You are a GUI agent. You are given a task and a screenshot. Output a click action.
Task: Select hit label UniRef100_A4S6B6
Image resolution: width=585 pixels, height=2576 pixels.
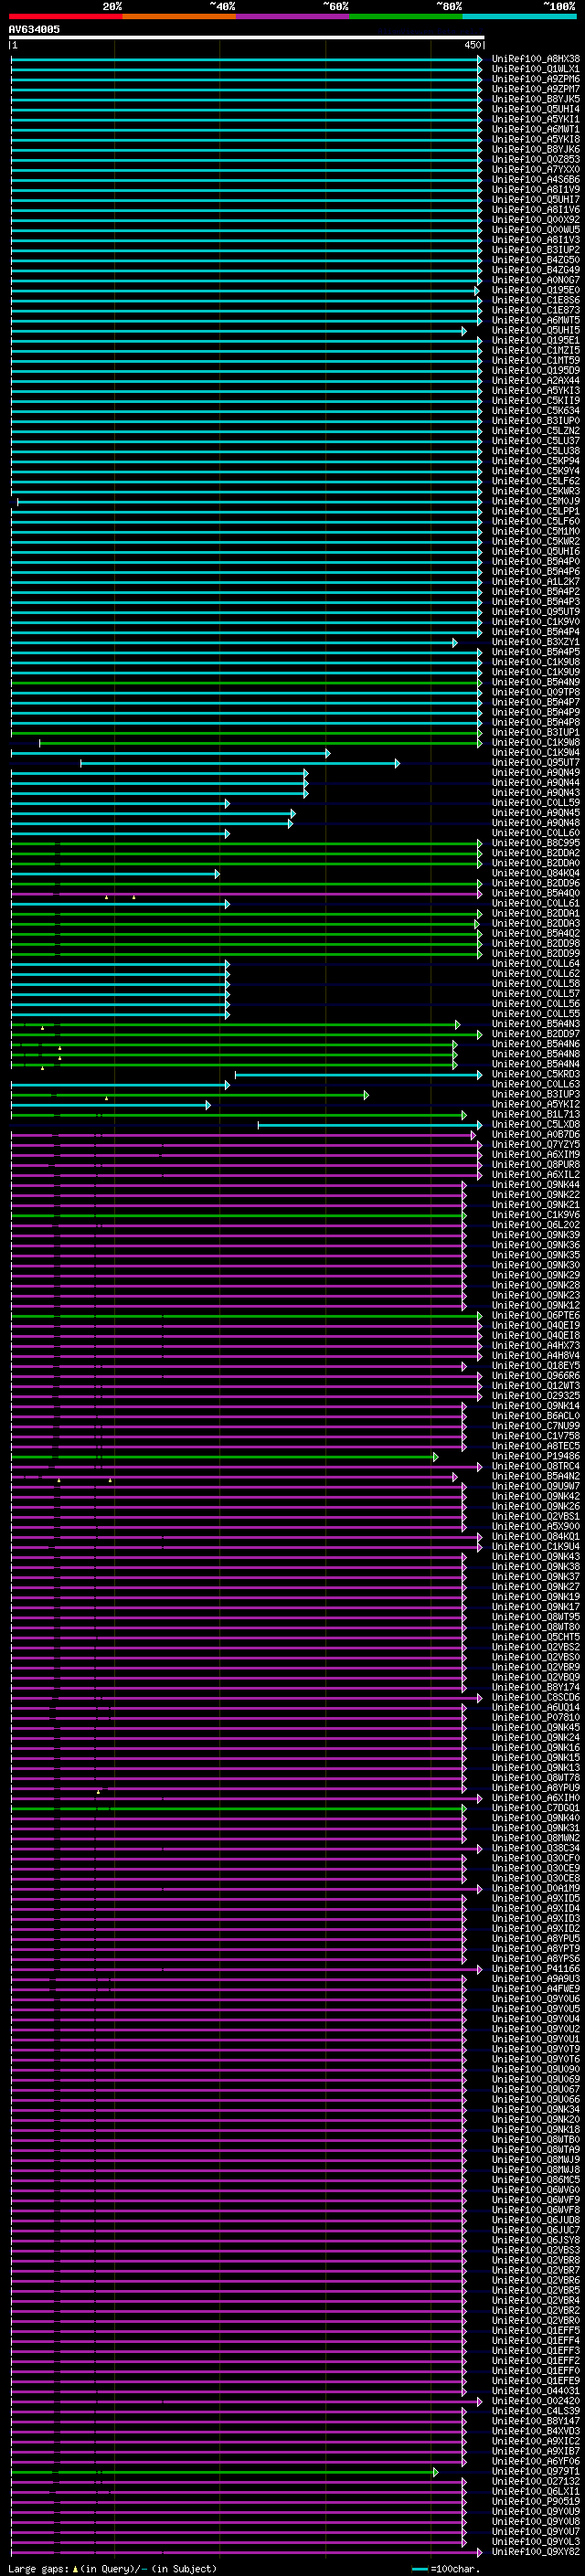tap(536, 180)
